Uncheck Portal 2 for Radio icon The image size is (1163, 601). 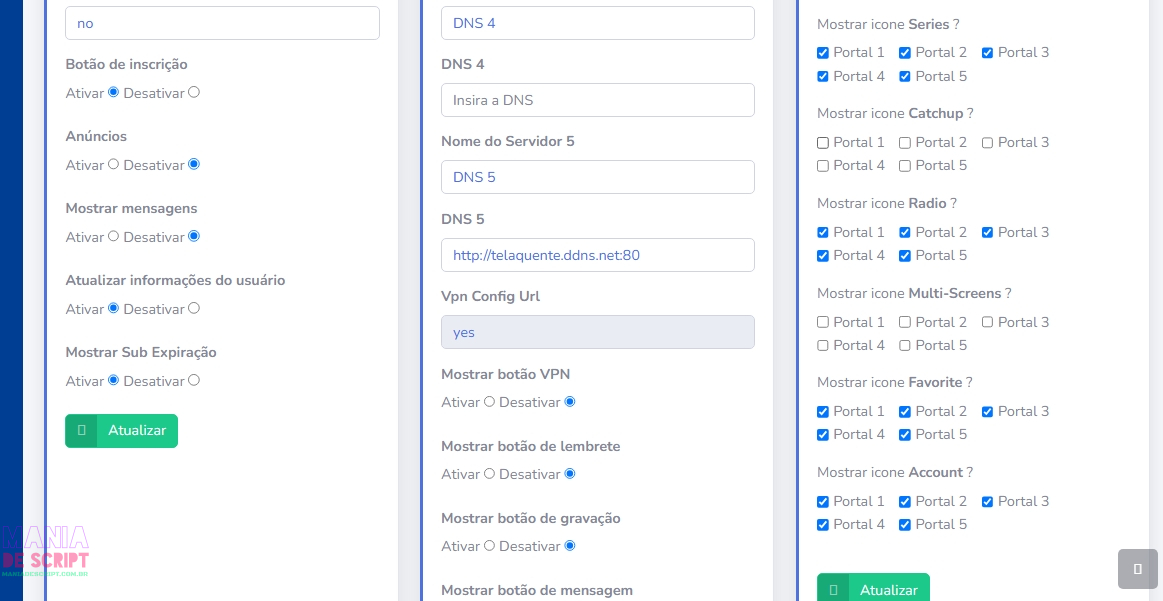pyautogui.click(x=905, y=232)
